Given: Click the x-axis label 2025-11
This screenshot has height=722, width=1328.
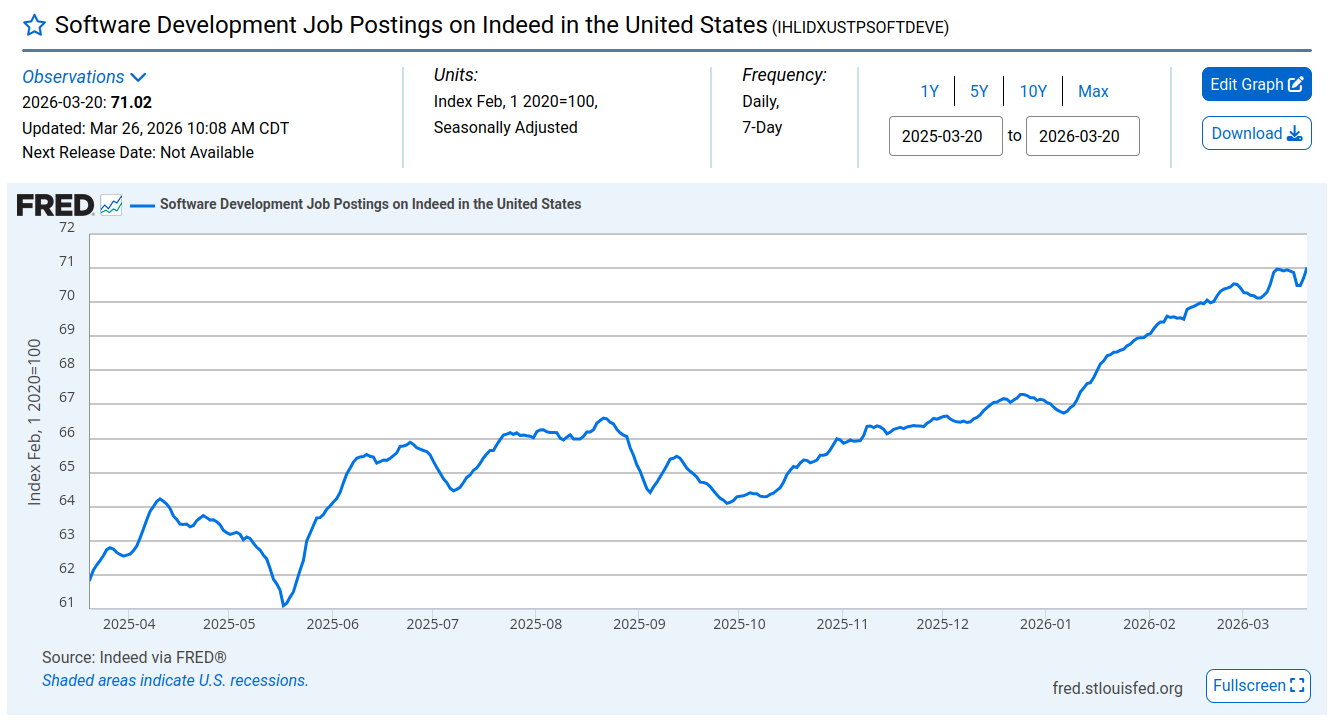Looking at the screenshot, I should tap(843, 624).
